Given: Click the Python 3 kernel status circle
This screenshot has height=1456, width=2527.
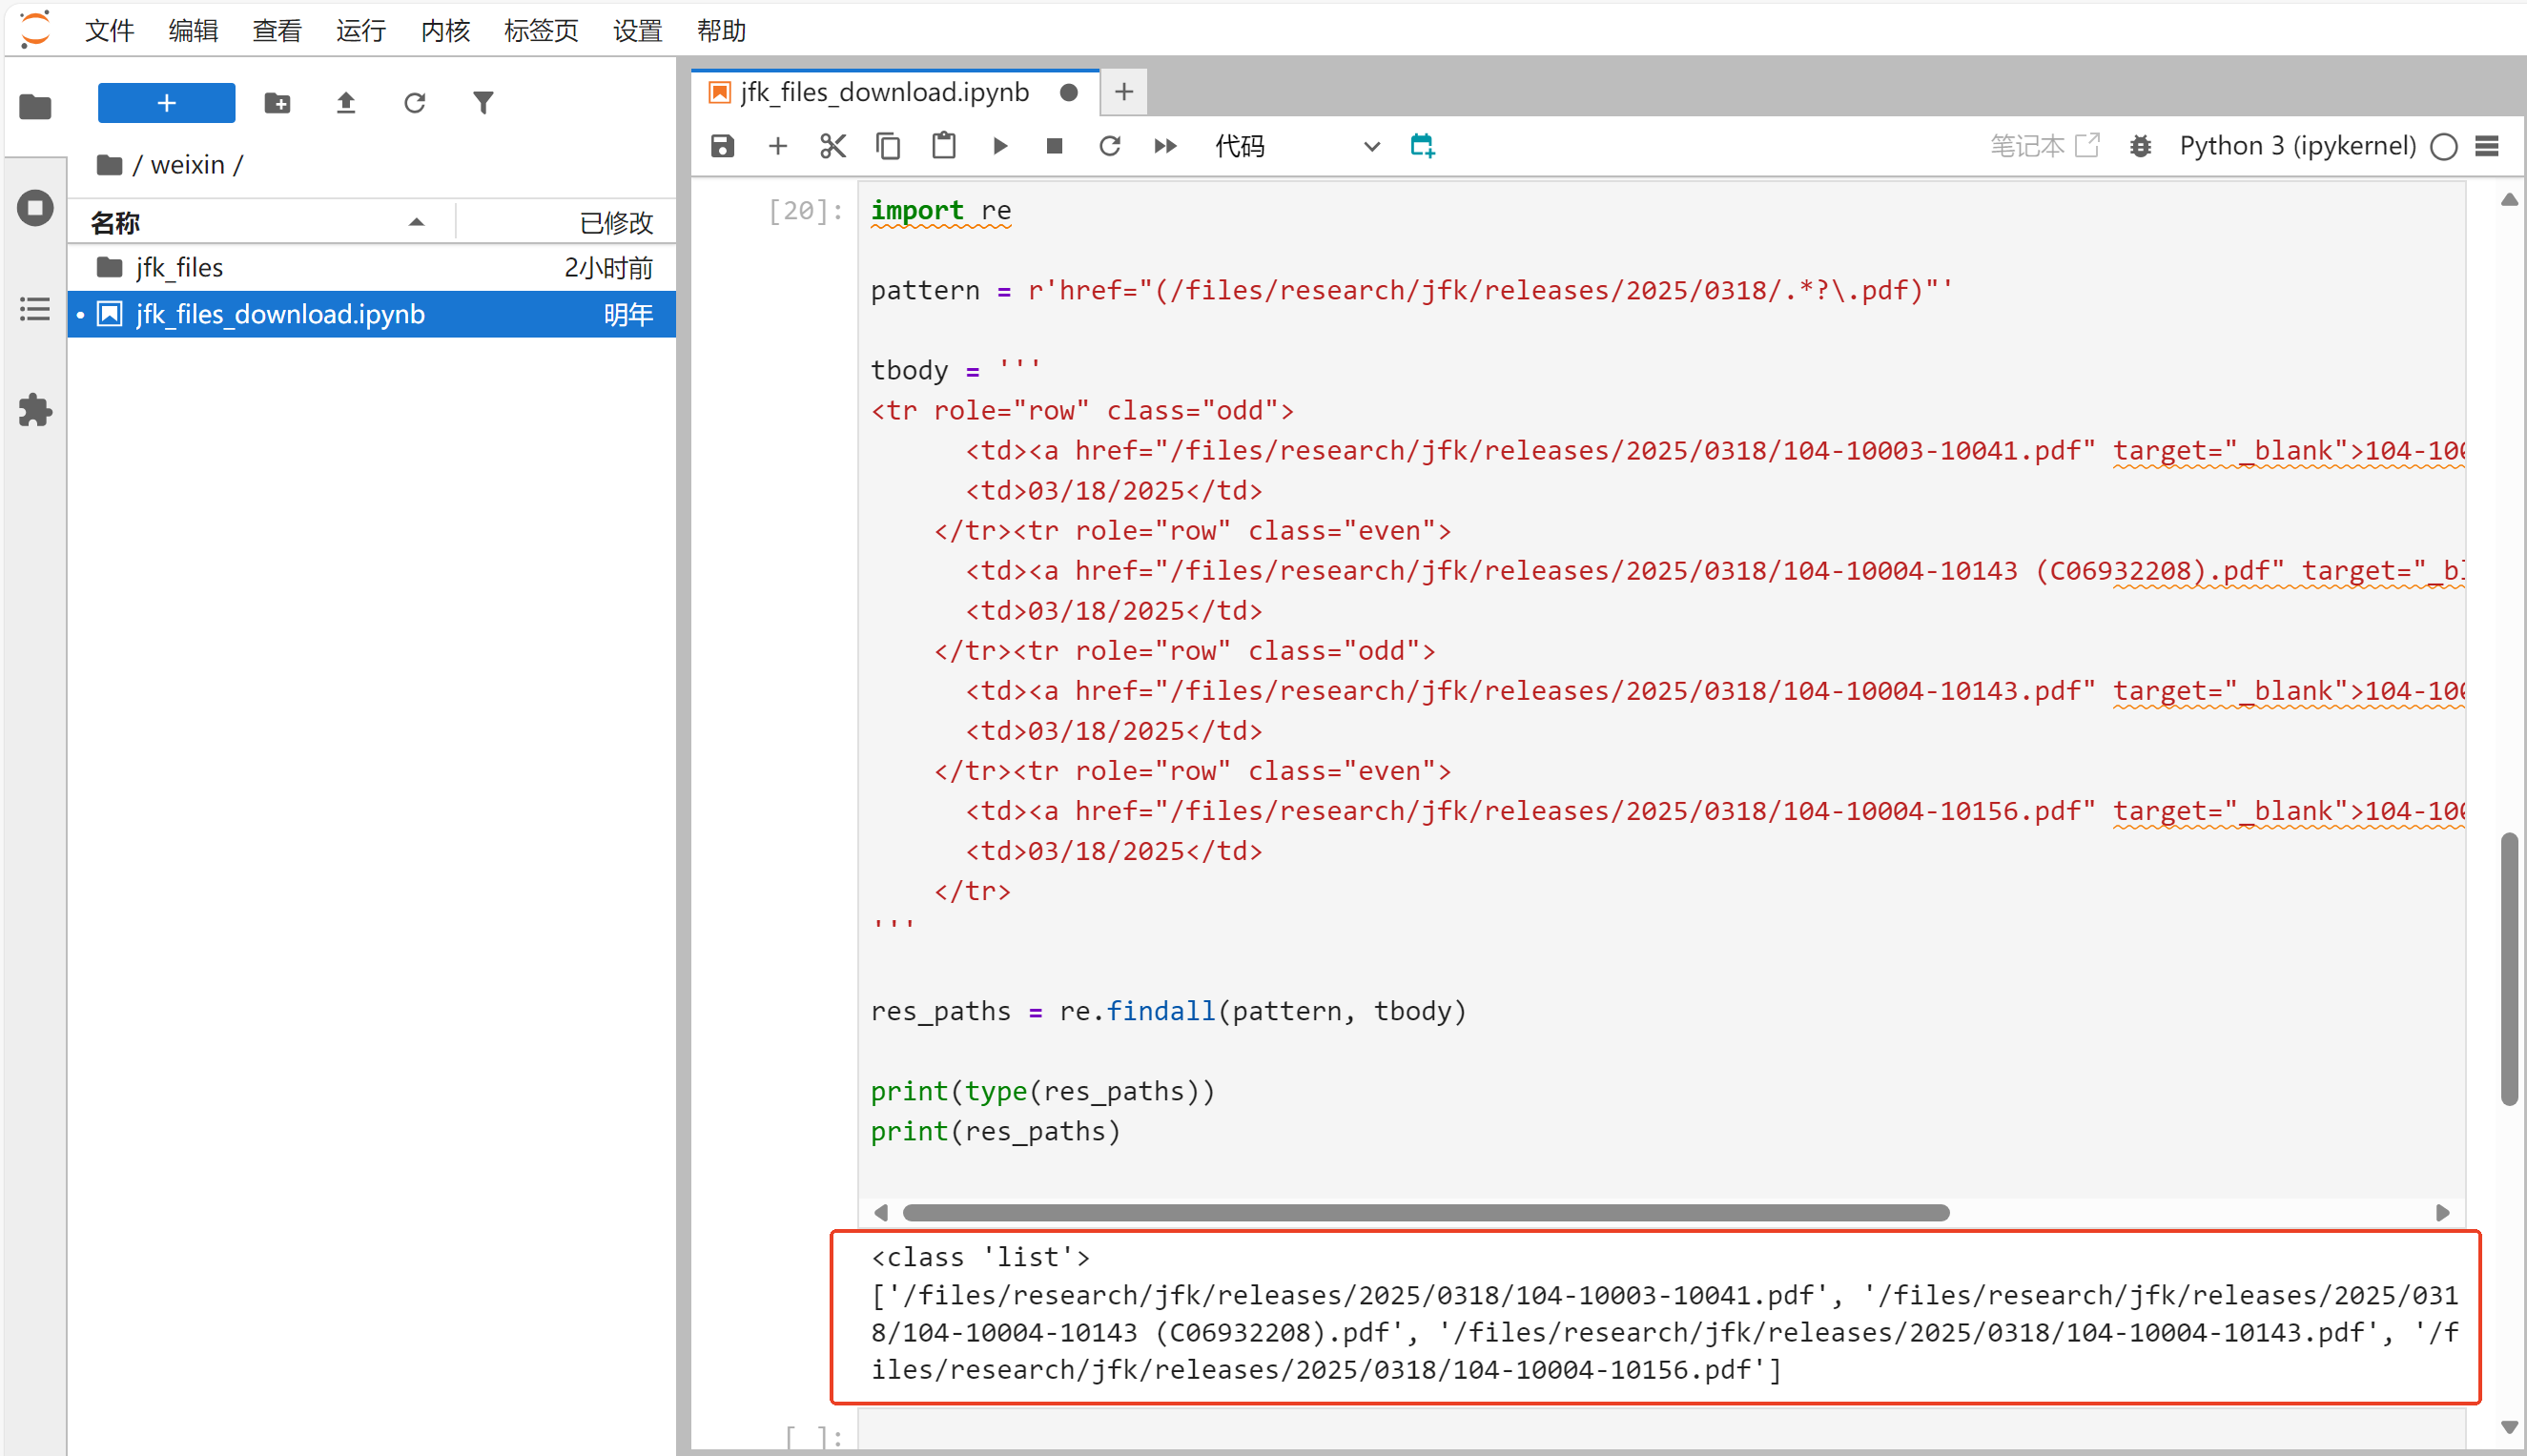Looking at the screenshot, I should tap(2443, 147).
